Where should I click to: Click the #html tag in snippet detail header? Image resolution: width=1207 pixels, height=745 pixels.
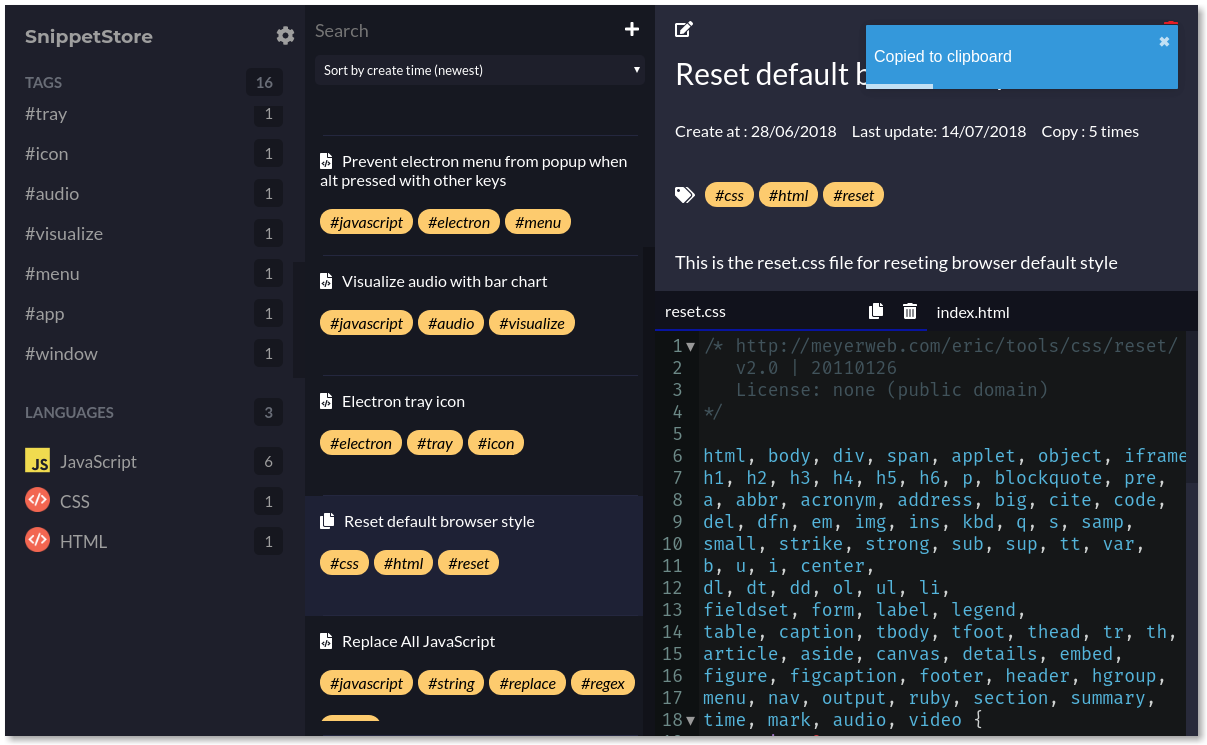click(788, 195)
